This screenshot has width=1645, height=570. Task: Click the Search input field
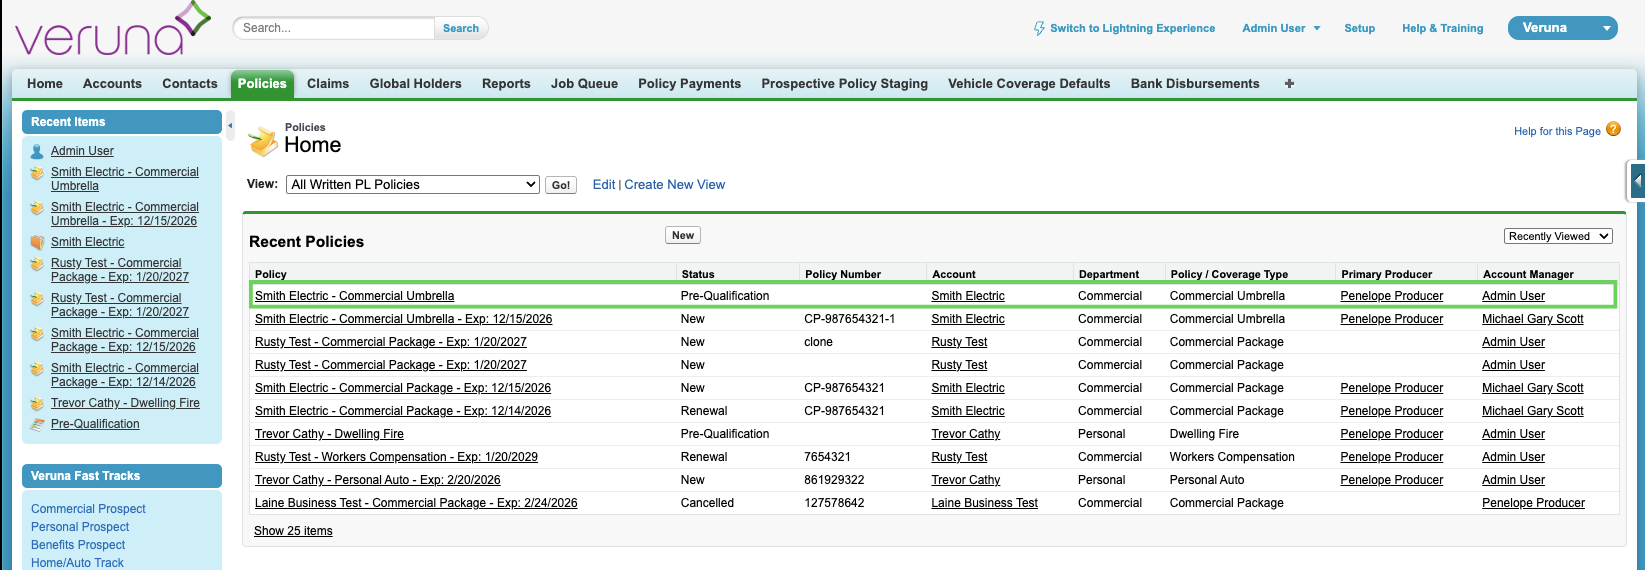pos(335,28)
